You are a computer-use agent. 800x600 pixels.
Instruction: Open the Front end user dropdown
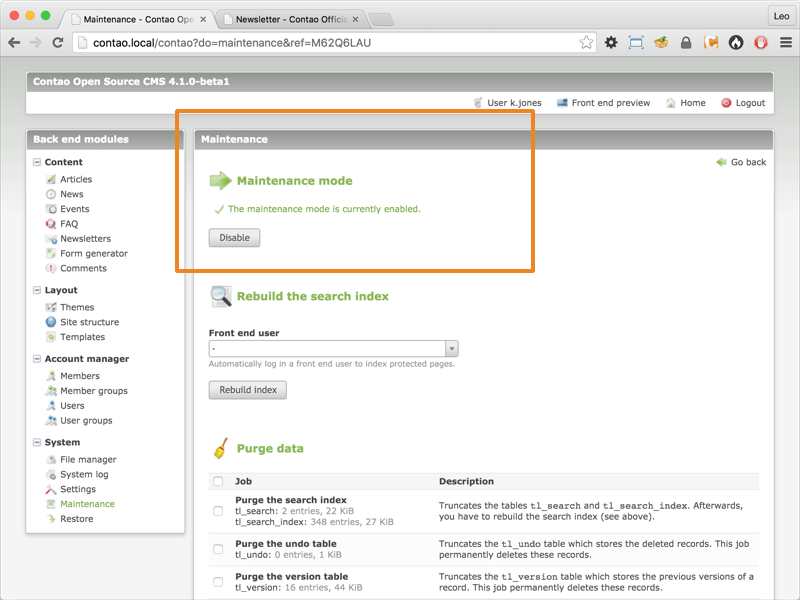coord(334,348)
